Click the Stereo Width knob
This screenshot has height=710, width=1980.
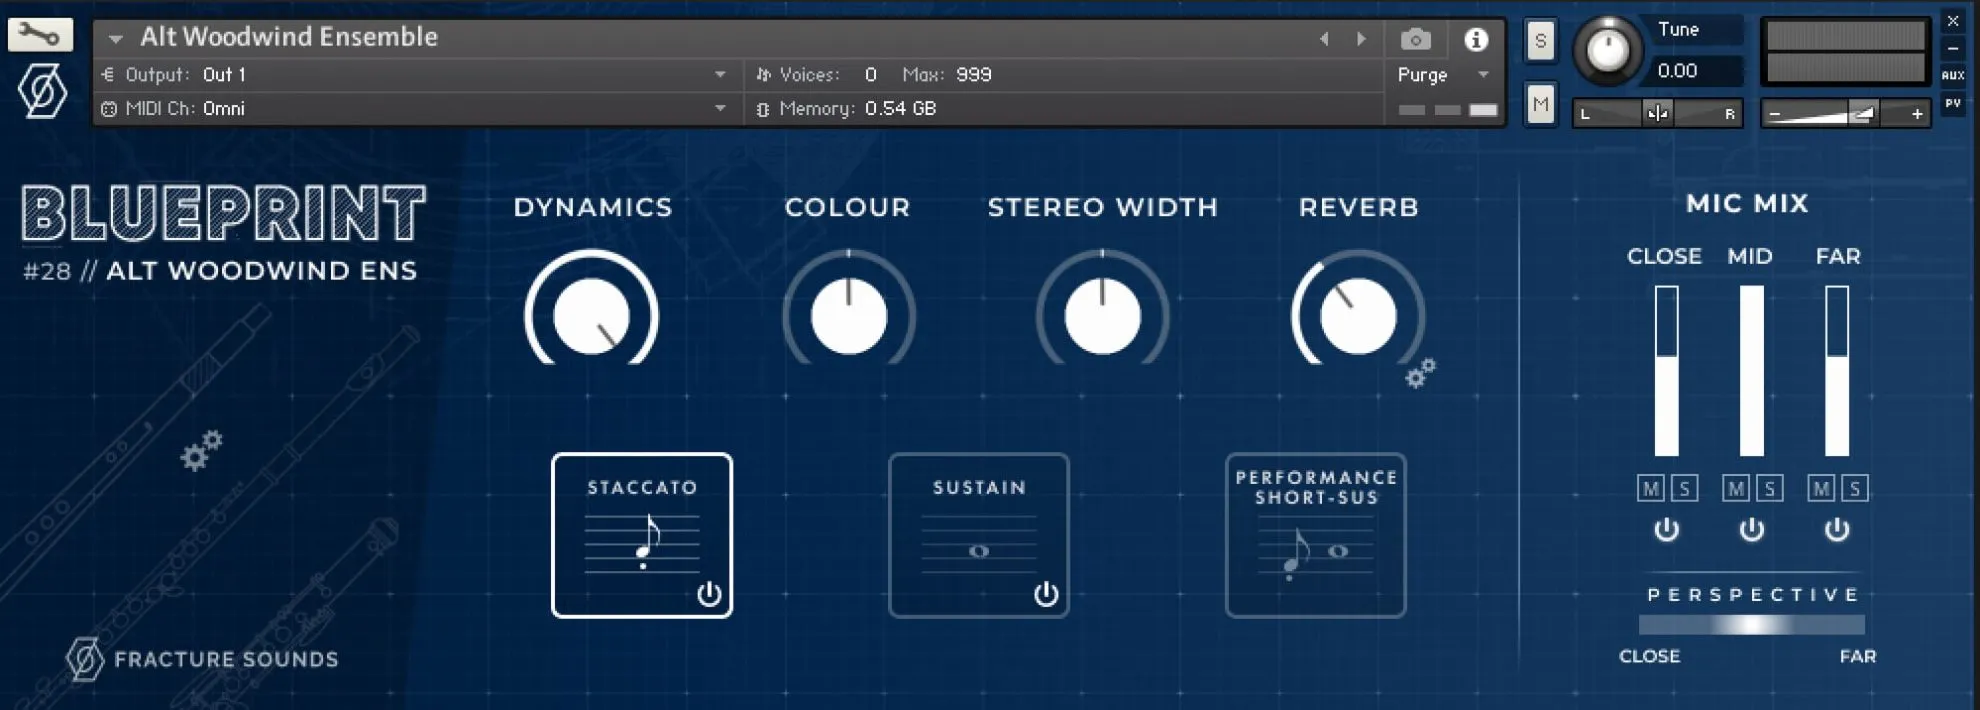(x=1103, y=315)
